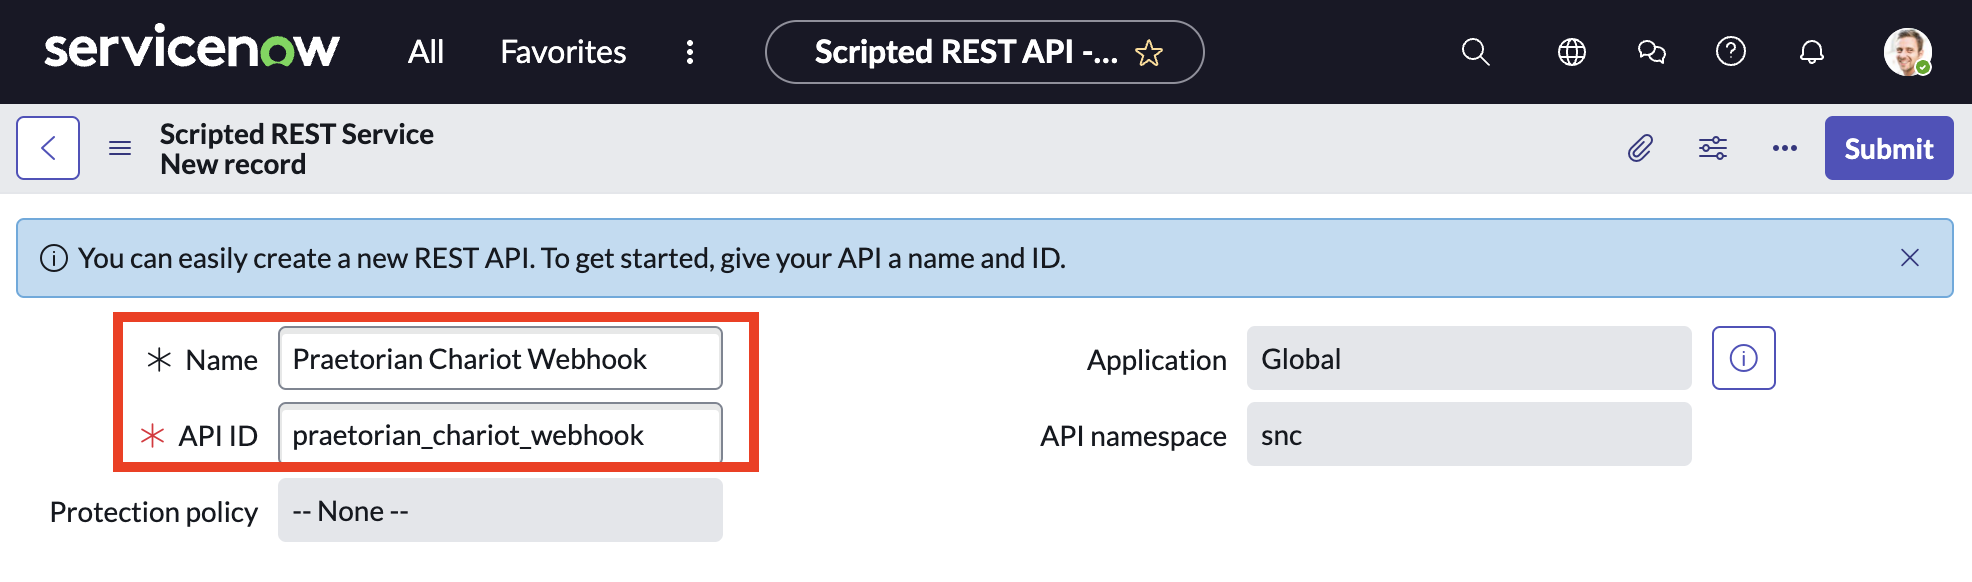Click the Scripted REST Service heading
This screenshot has width=1972, height=582.
(x=297, y=134)
